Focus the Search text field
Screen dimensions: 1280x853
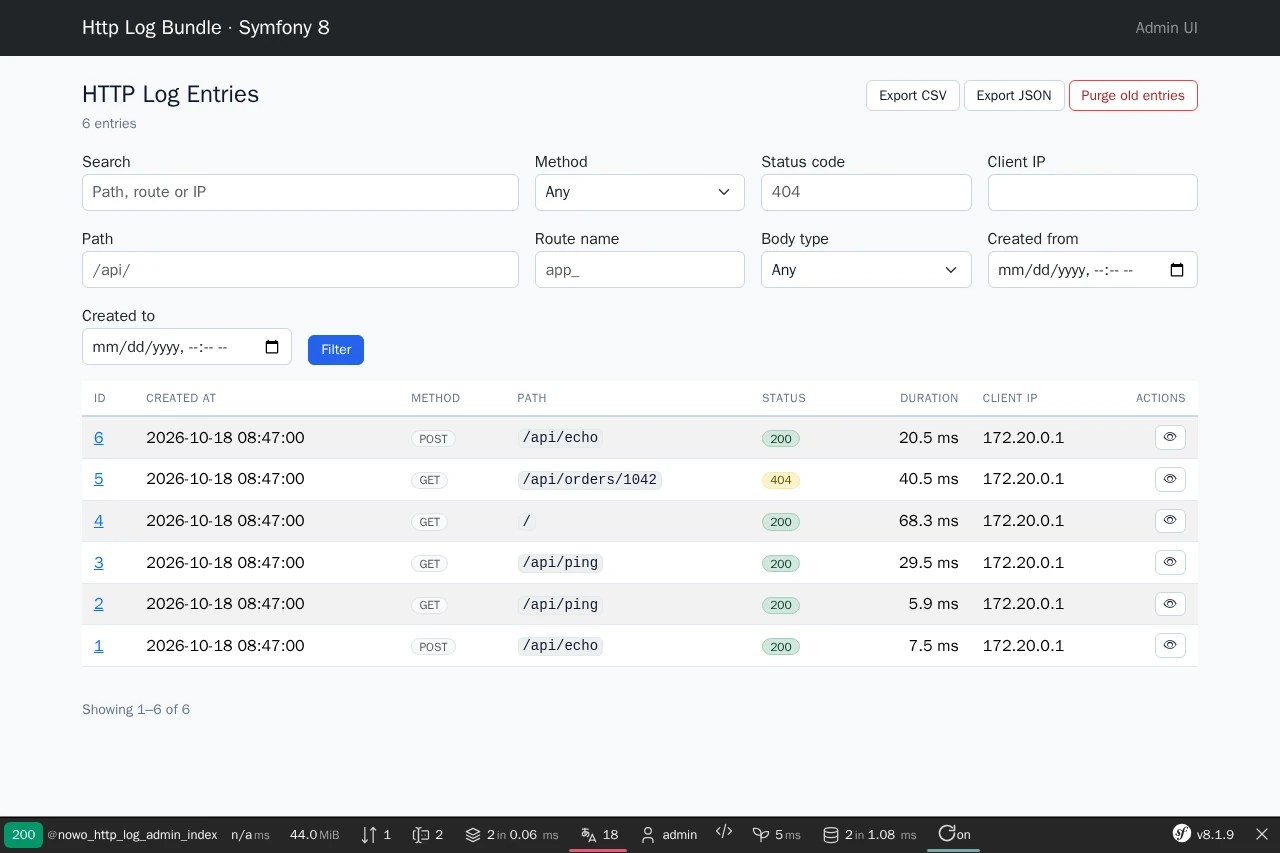click(300, 192)
